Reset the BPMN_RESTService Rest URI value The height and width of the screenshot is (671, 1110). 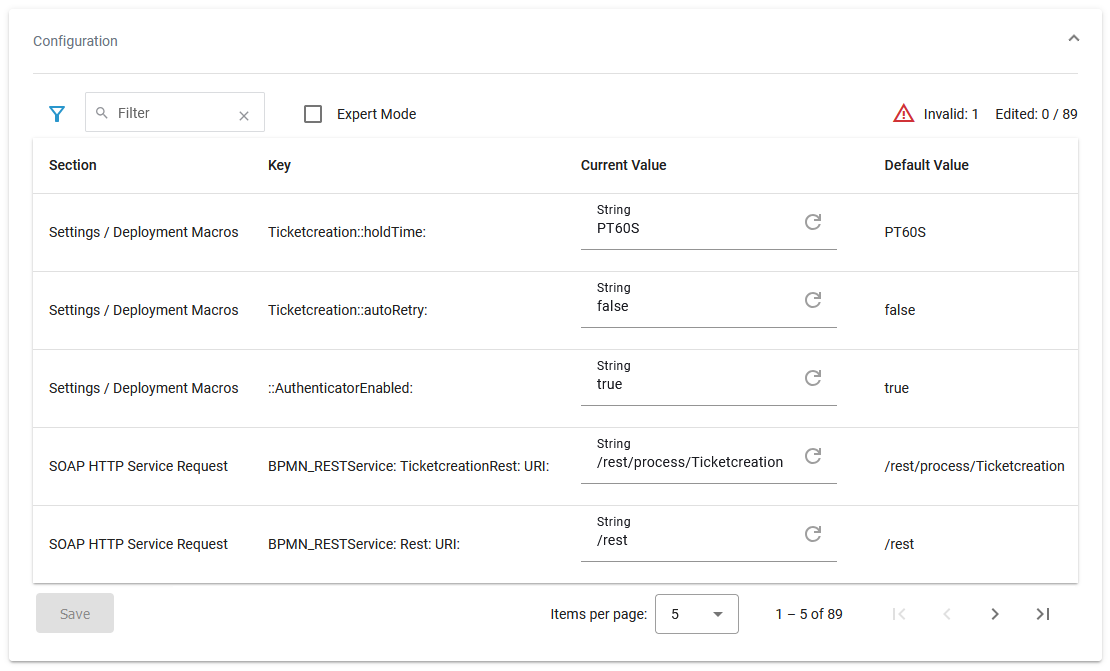coord(813,534)
